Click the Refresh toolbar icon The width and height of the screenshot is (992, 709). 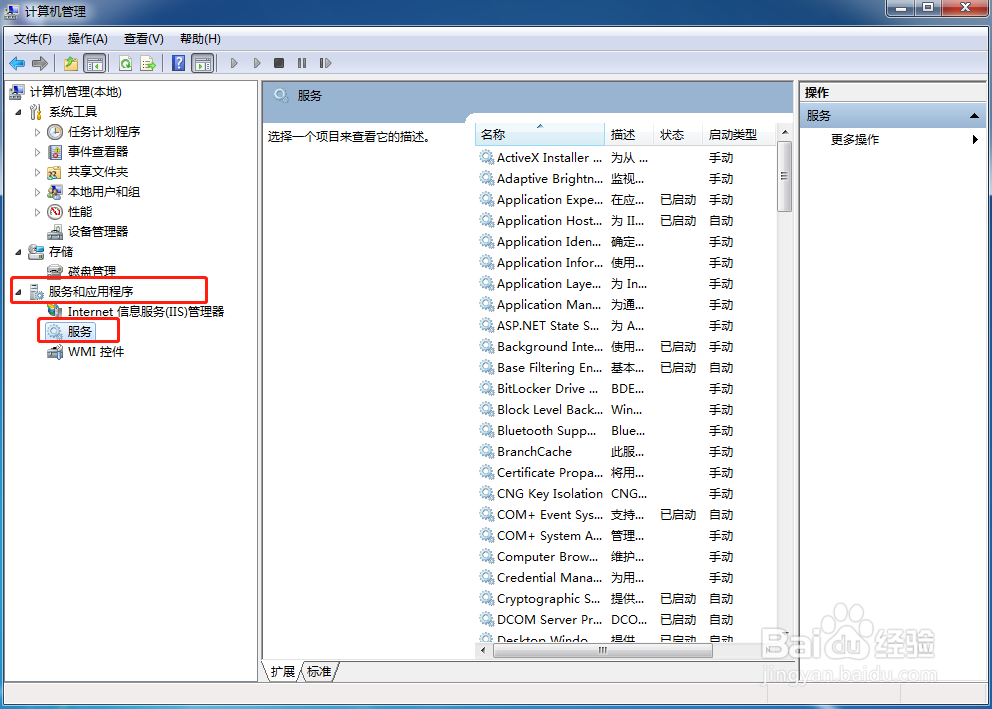click(122, 63)
